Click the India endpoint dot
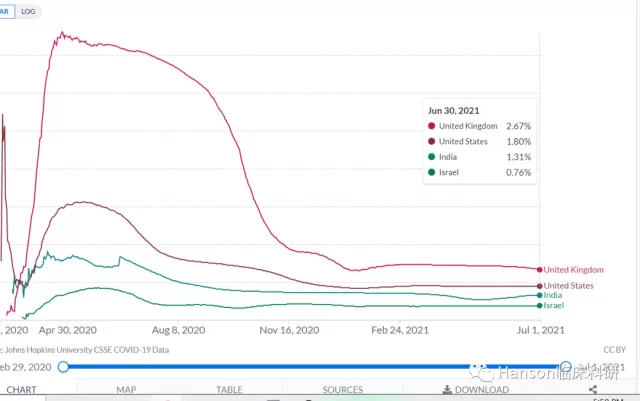The image size is (640, 401). coord(540,295)
